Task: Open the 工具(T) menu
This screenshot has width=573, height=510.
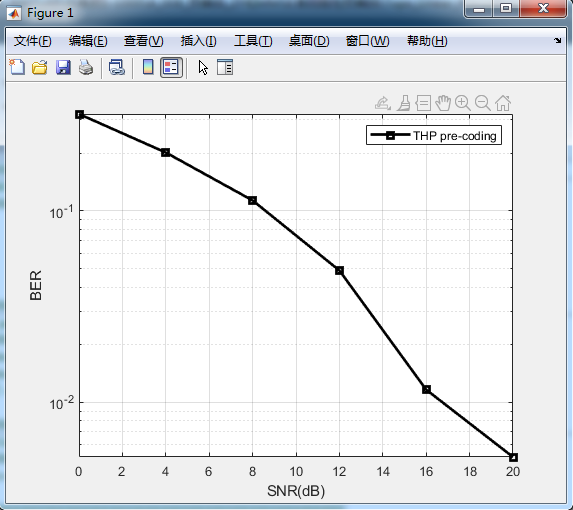Action: pyautogui.click(x=253, y=41)
